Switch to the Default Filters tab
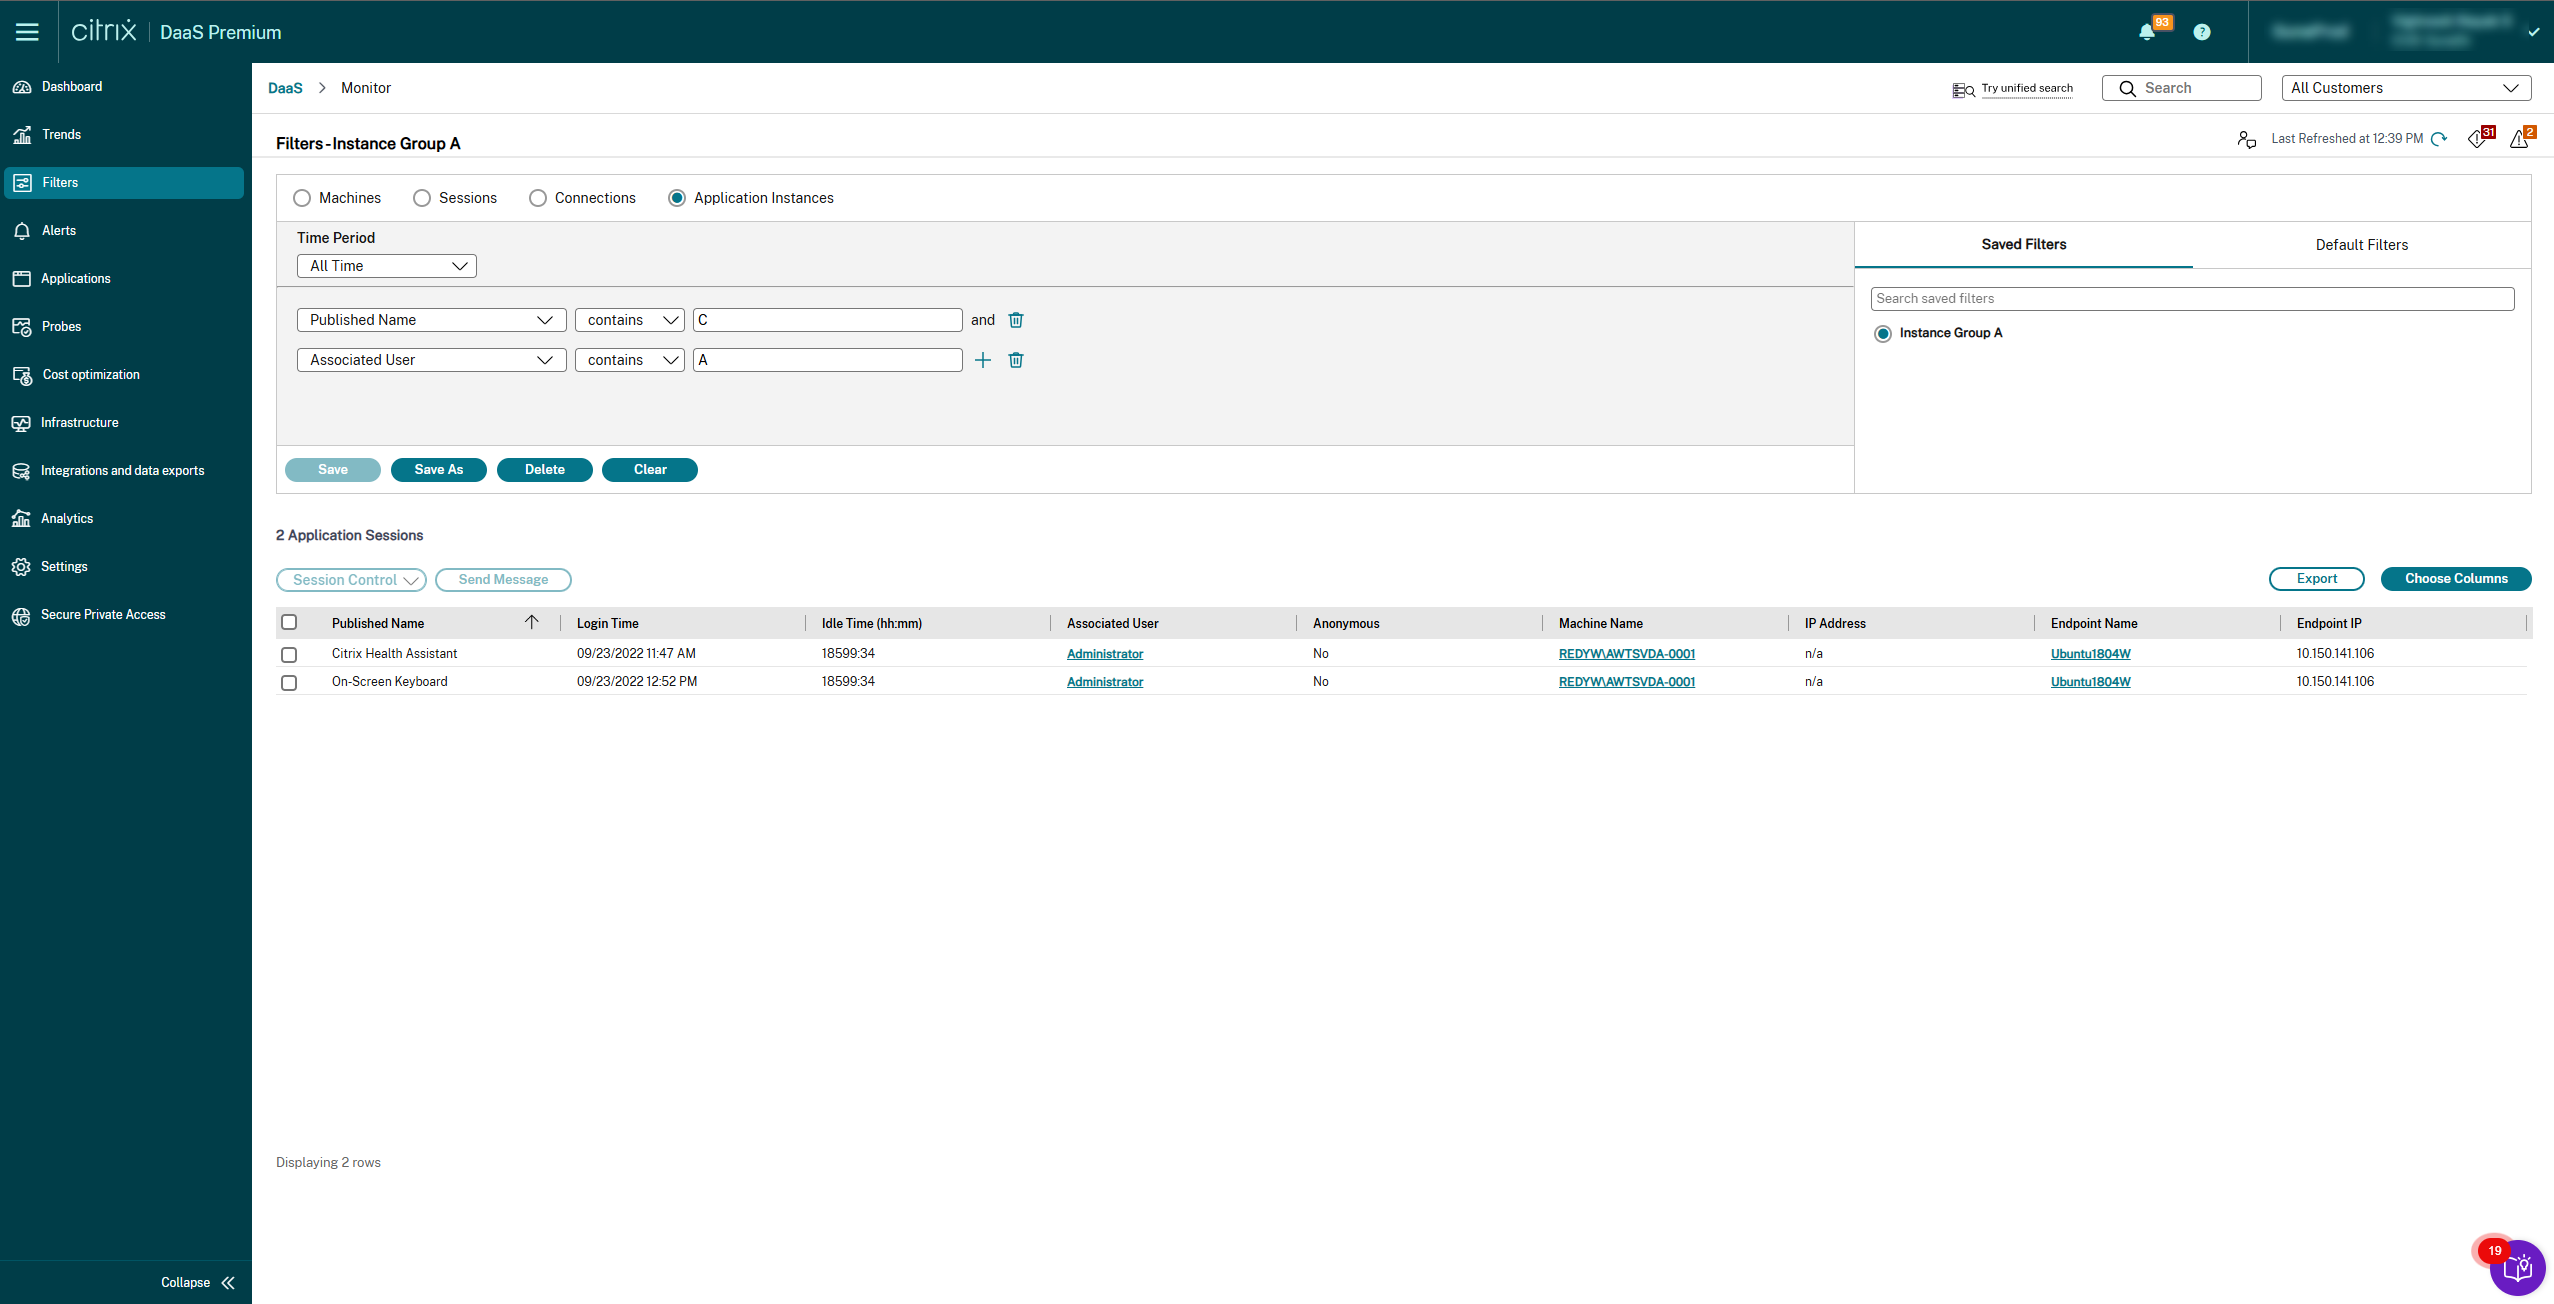Viewport: 2554px width, 1304px height. click(x=2361, y=245)
